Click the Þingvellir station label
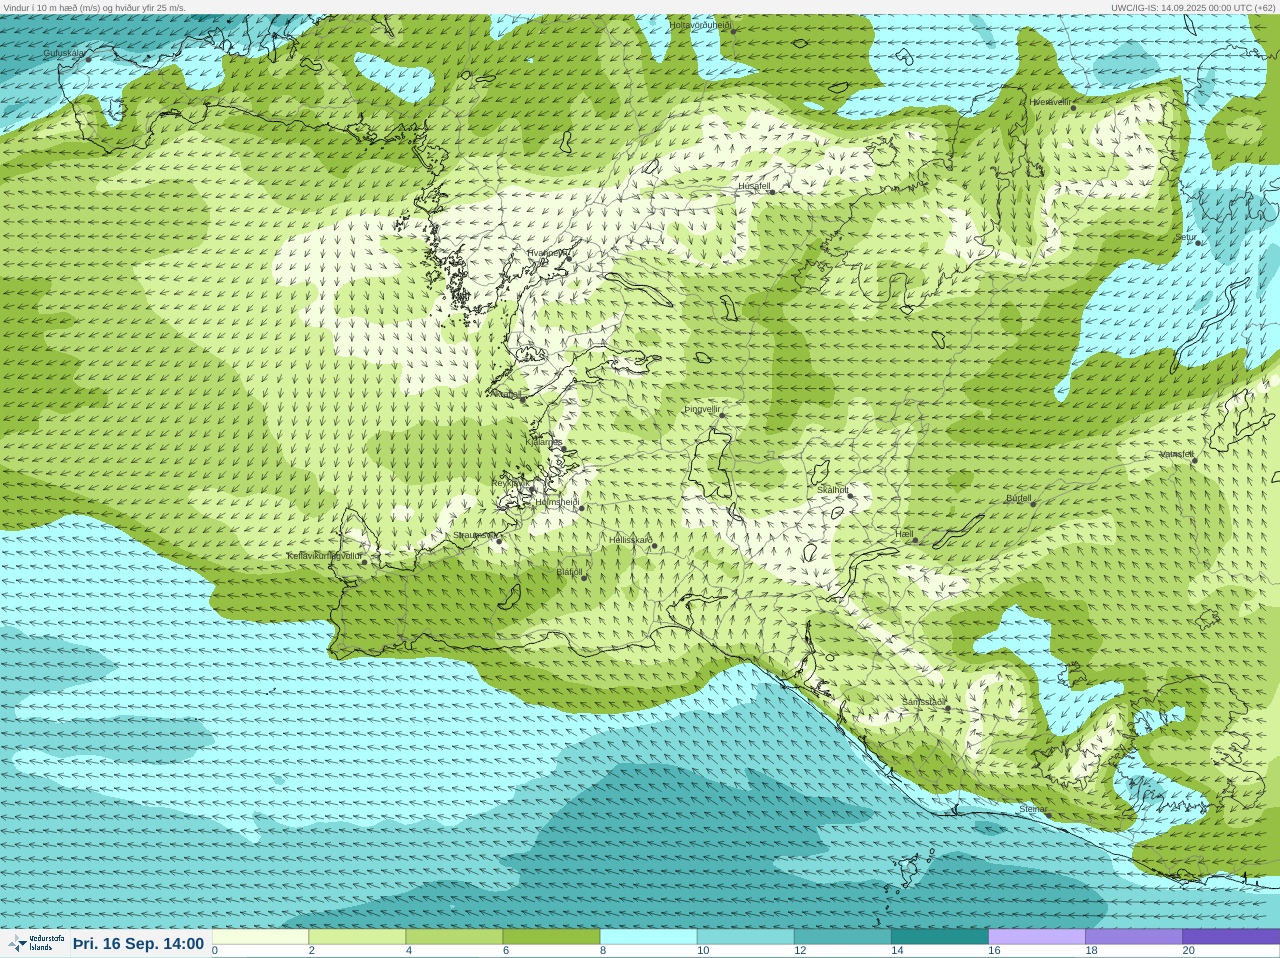Viewport: 1280px width, 958px height. pos(703,409)
